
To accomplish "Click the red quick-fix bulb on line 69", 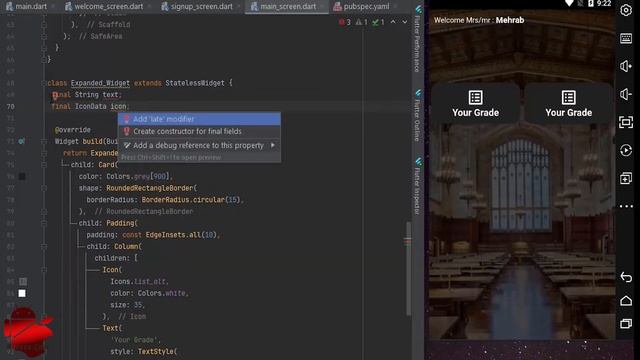I will 55,96.
